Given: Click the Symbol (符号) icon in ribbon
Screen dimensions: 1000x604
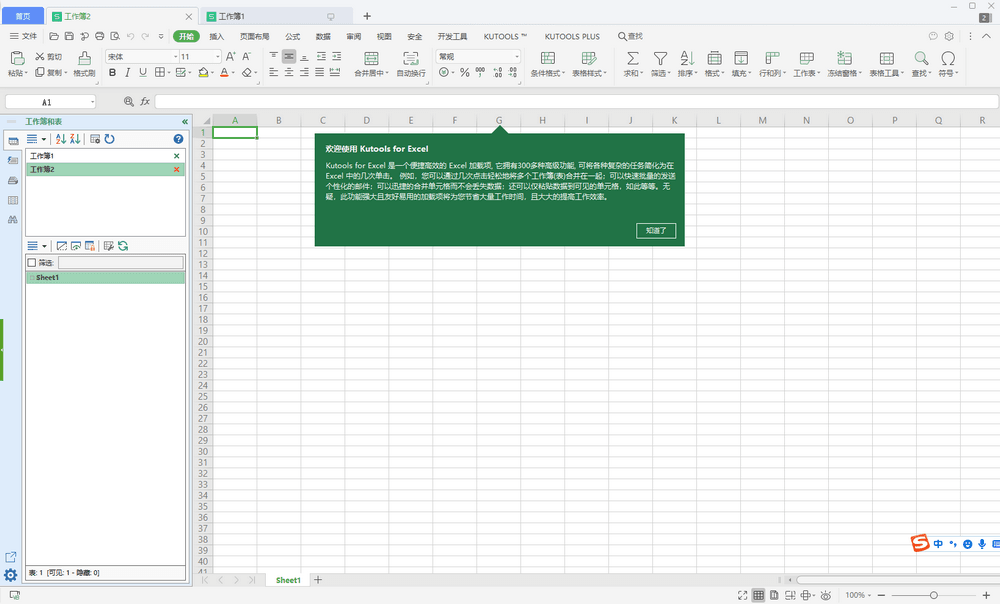Looking at the screenshot, I should [947, 58].
